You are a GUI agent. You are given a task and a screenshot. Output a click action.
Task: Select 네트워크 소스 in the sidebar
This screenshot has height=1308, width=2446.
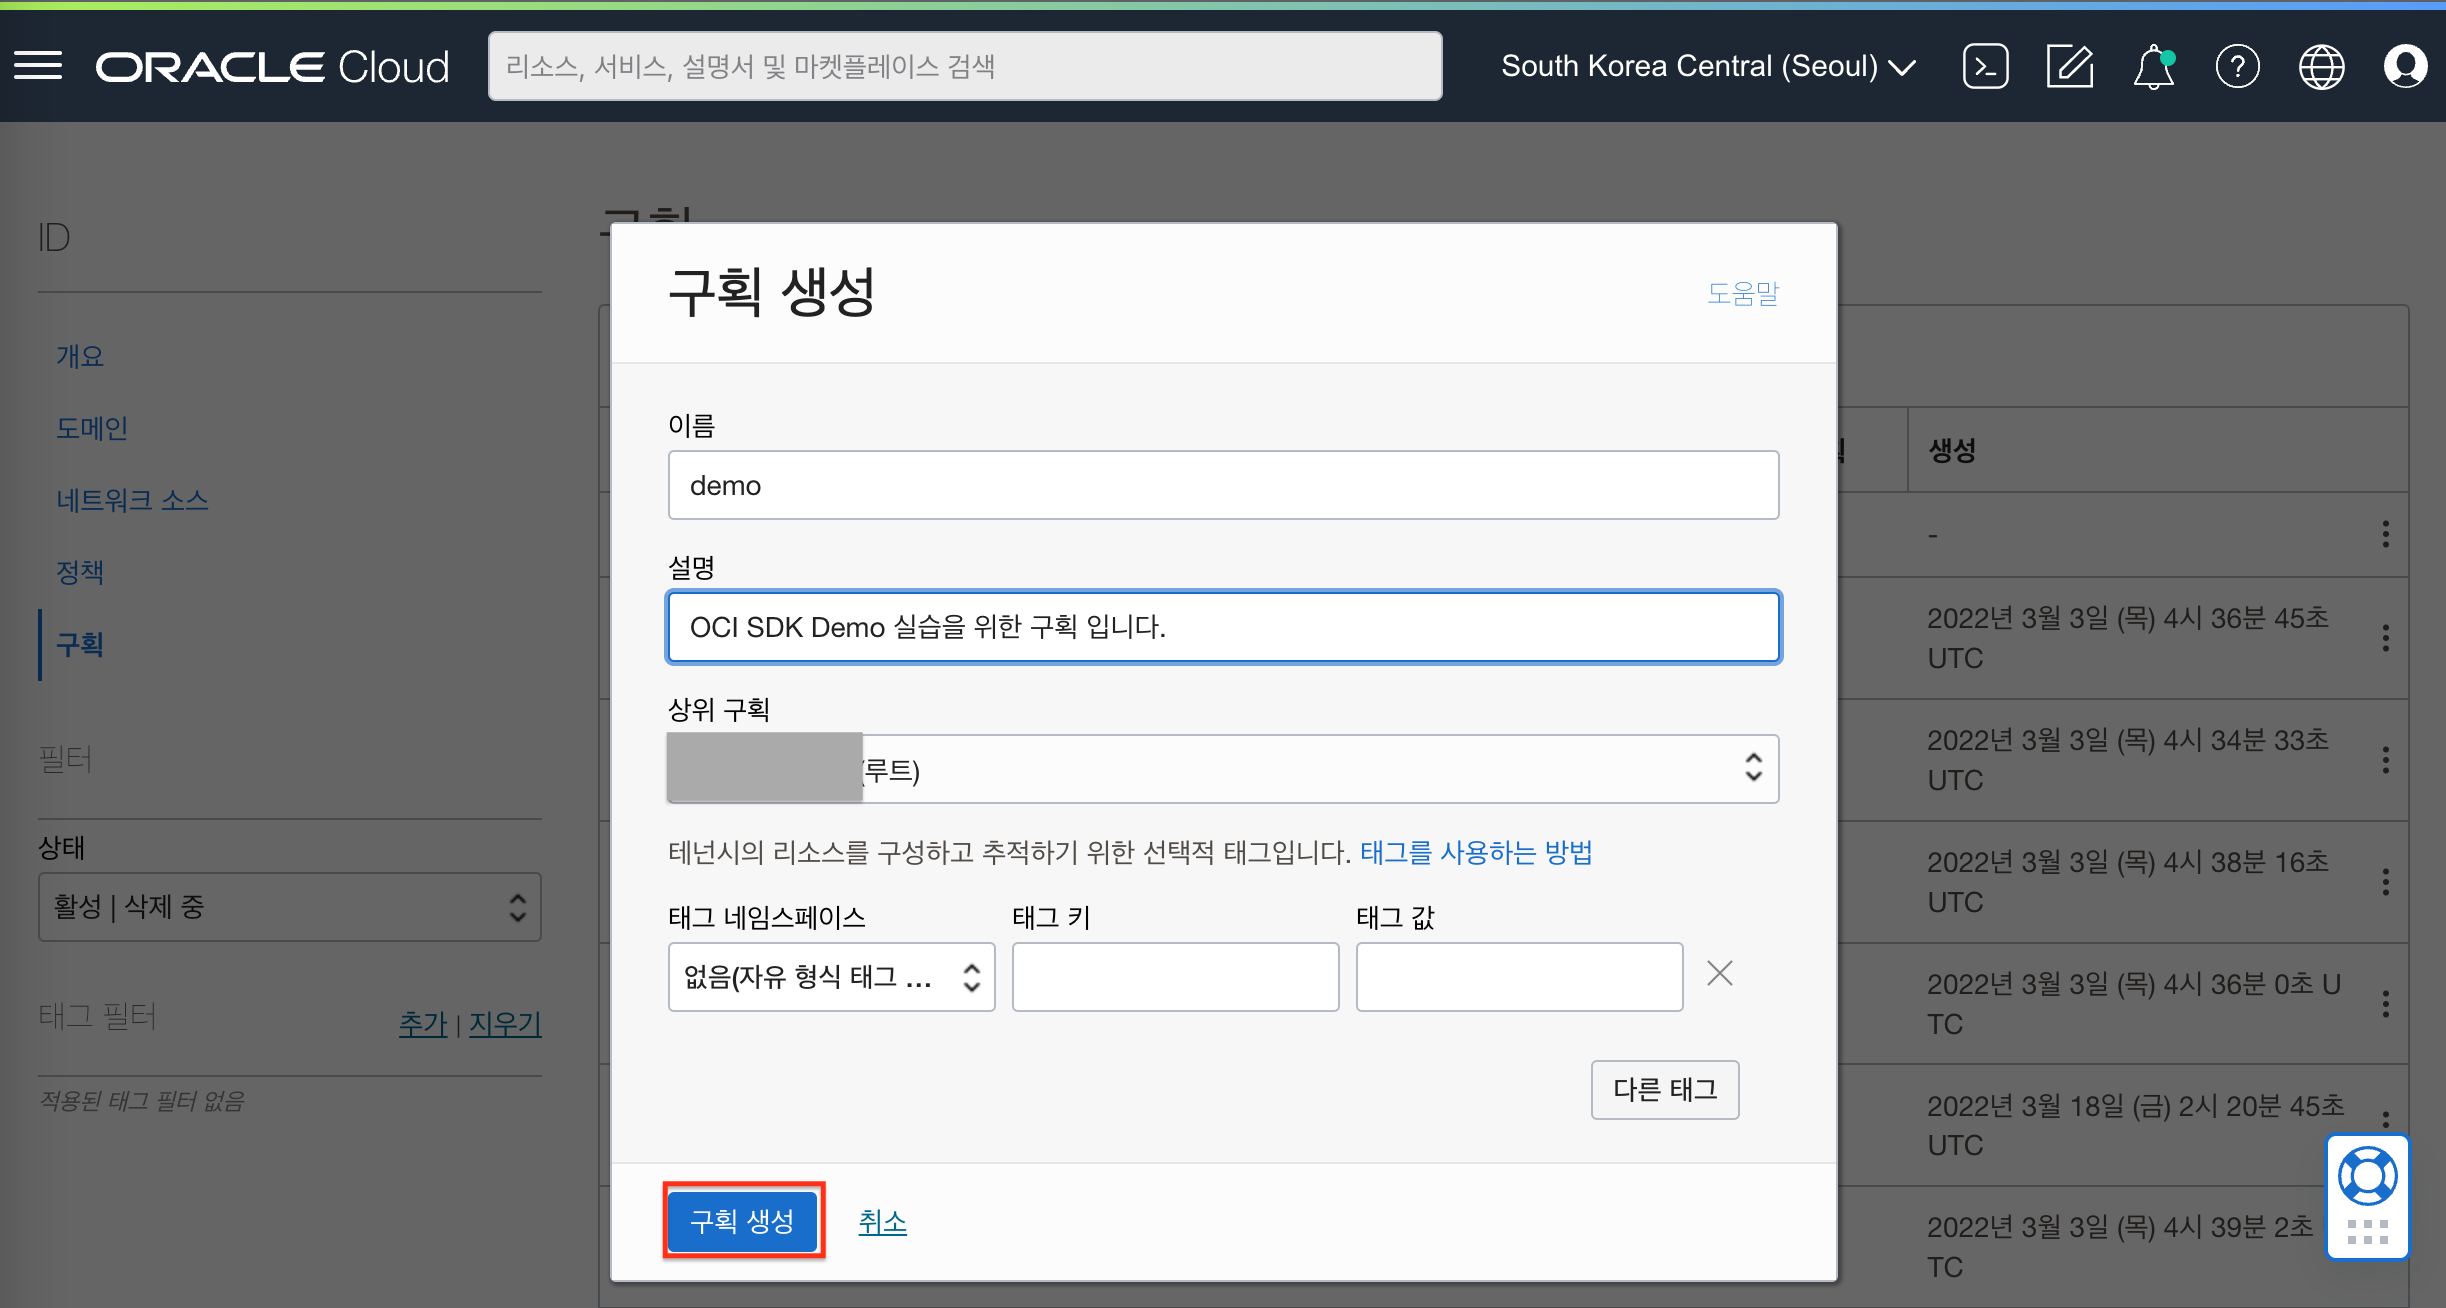click(132, 500)
